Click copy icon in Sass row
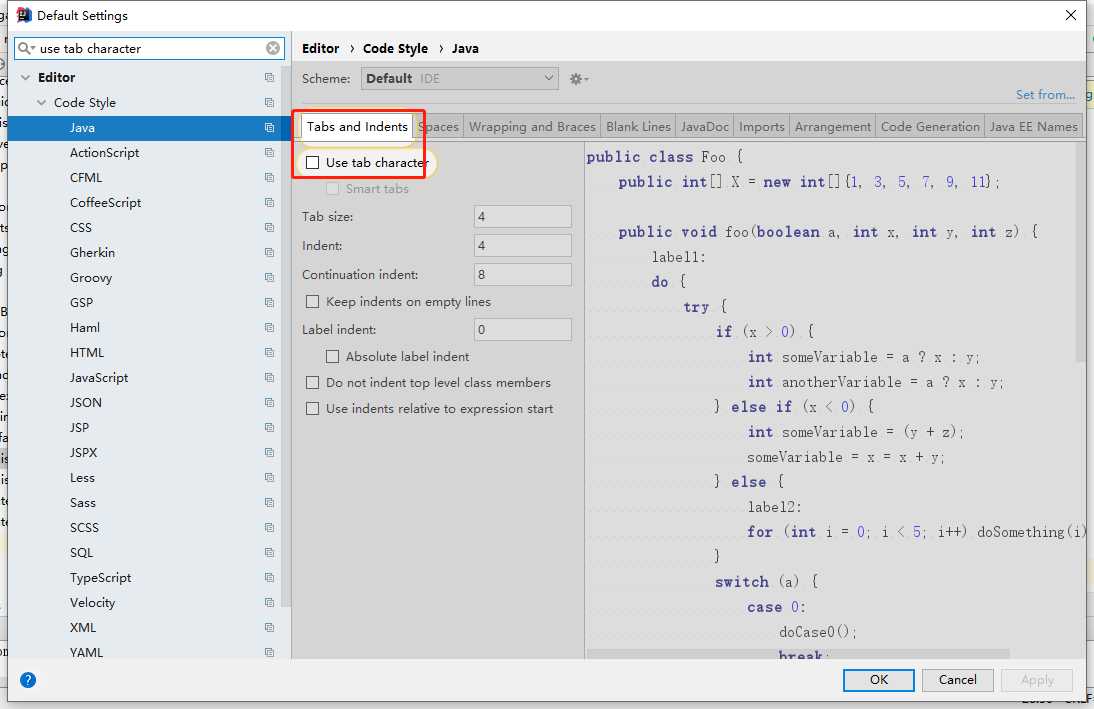 pyautogui.click(x=269, y=502)
